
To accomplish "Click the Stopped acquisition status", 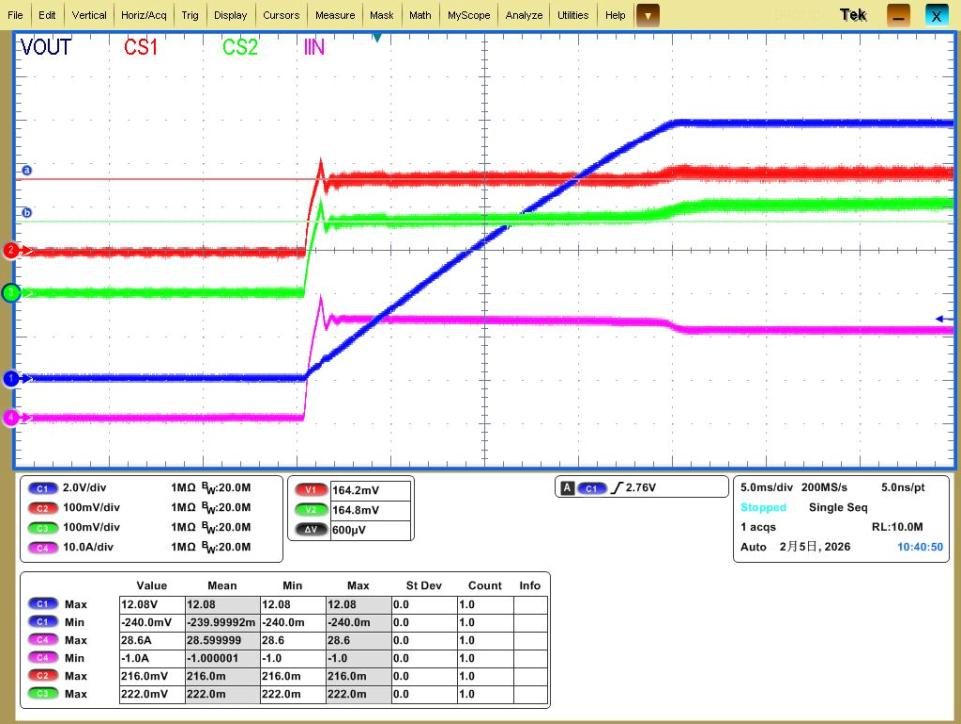I will tap(763, 508).
